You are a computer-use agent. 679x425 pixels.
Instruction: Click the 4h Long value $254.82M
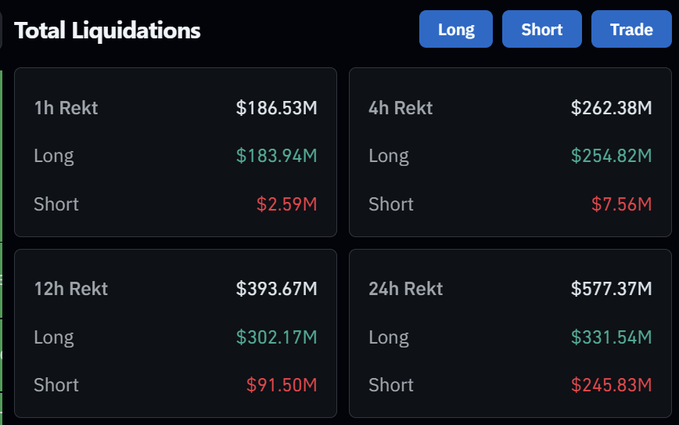(611, 156)
